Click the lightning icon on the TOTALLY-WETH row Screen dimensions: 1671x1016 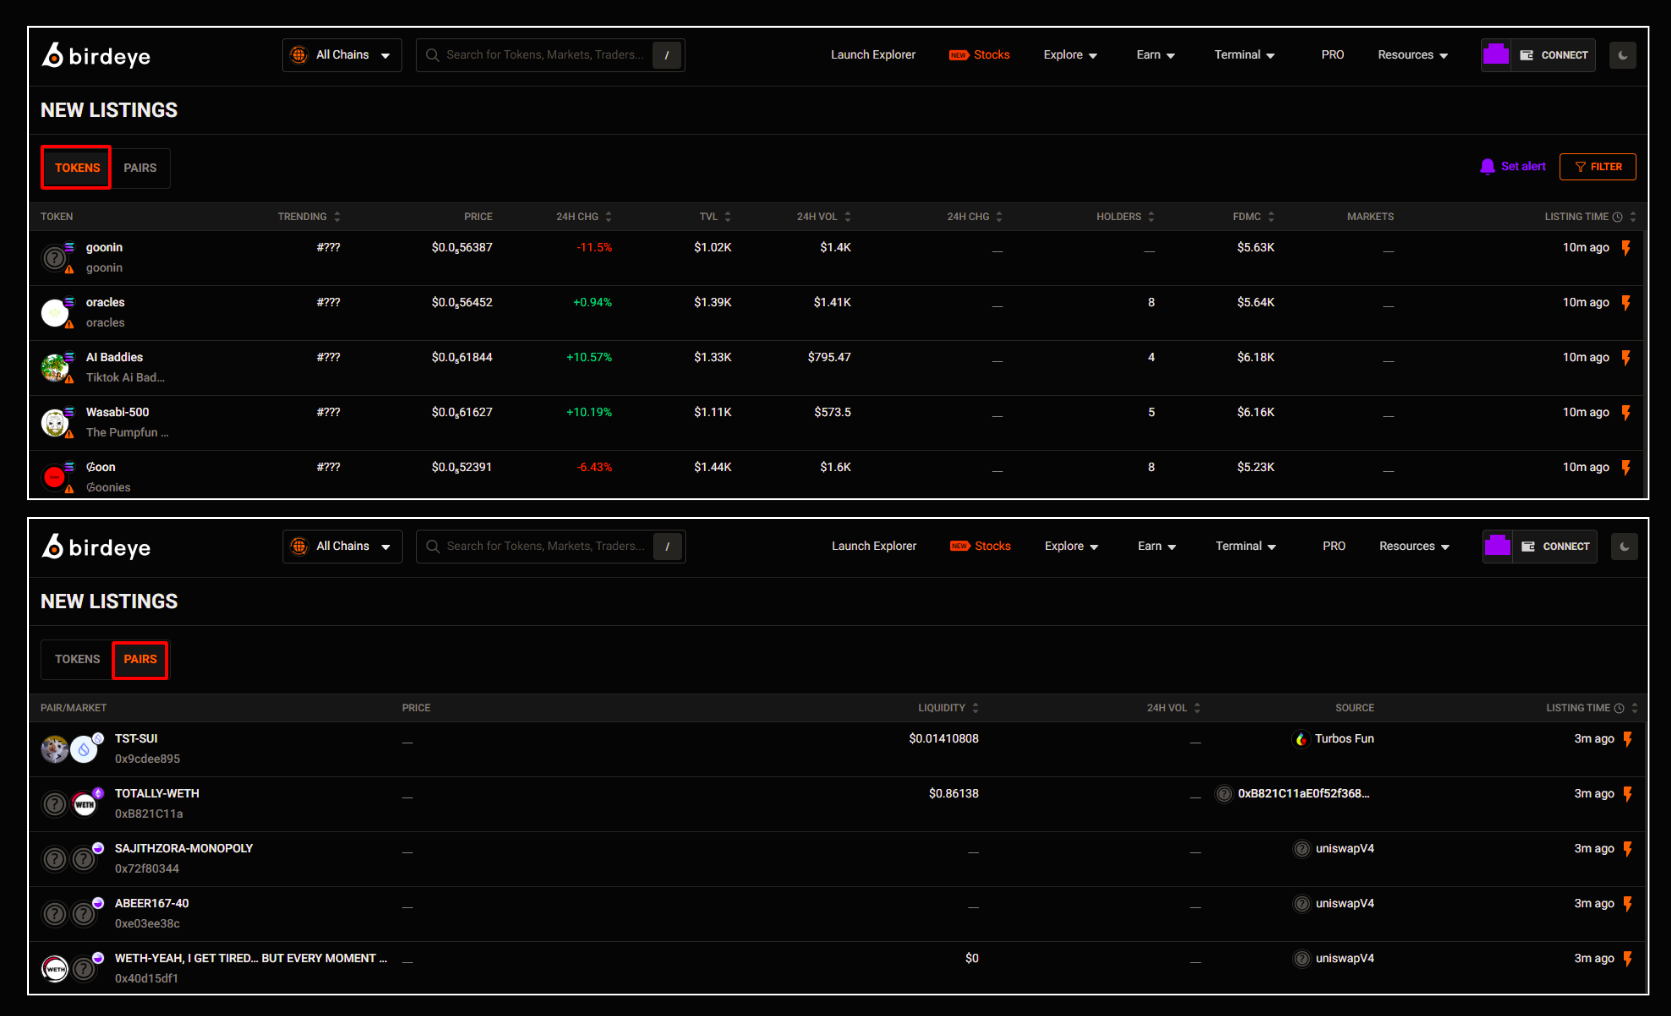[x=1628, y=794]
